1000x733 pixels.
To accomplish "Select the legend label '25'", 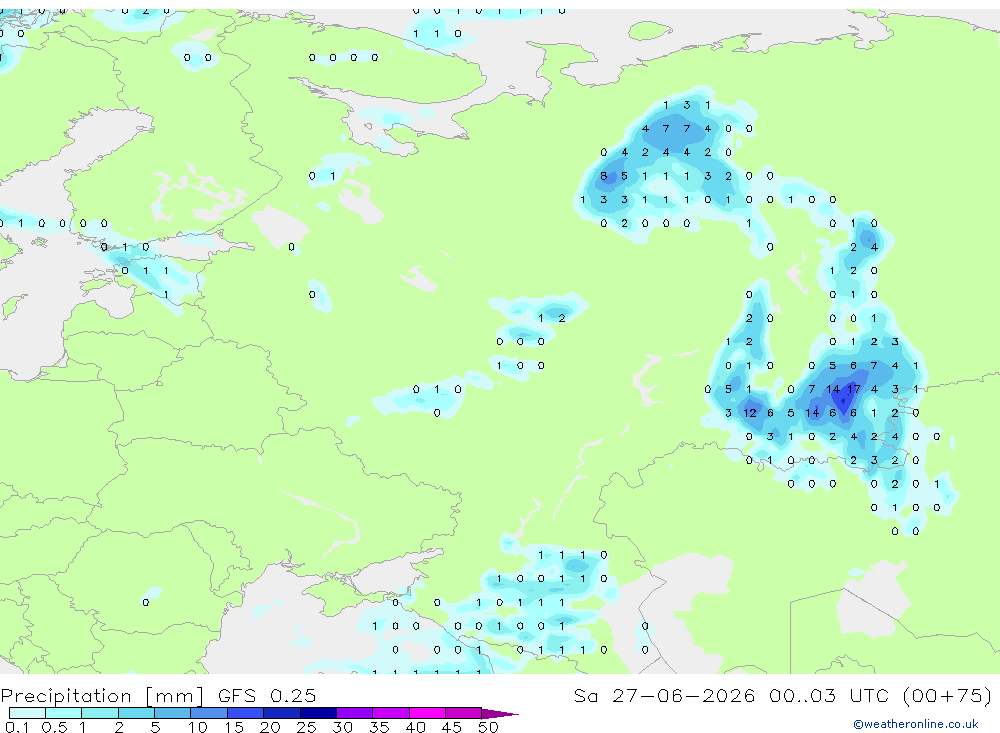I will 306,727.
